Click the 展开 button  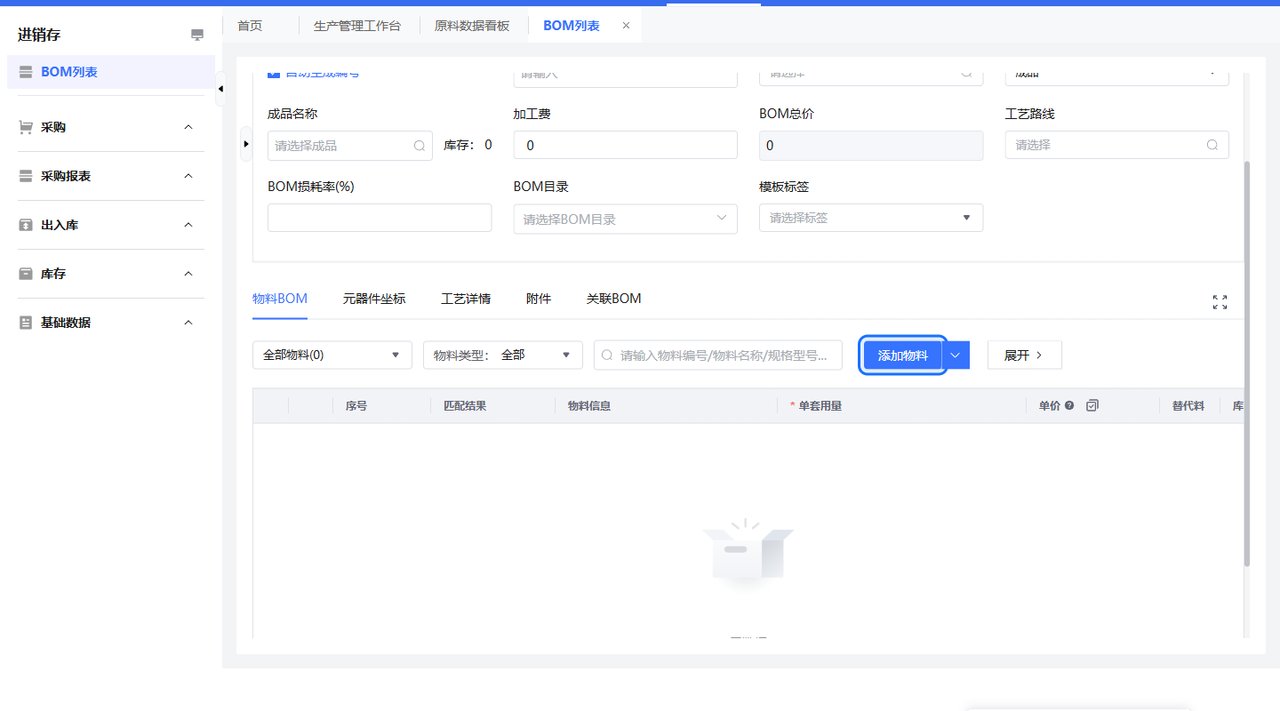[1024, 355]
